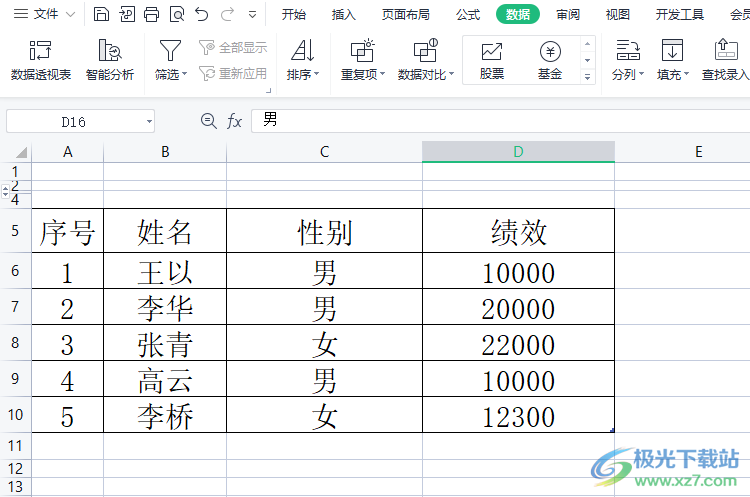Screen dimensions: 750x497
Task: Click the 填充 fill icon
Action: pos(673,51)
